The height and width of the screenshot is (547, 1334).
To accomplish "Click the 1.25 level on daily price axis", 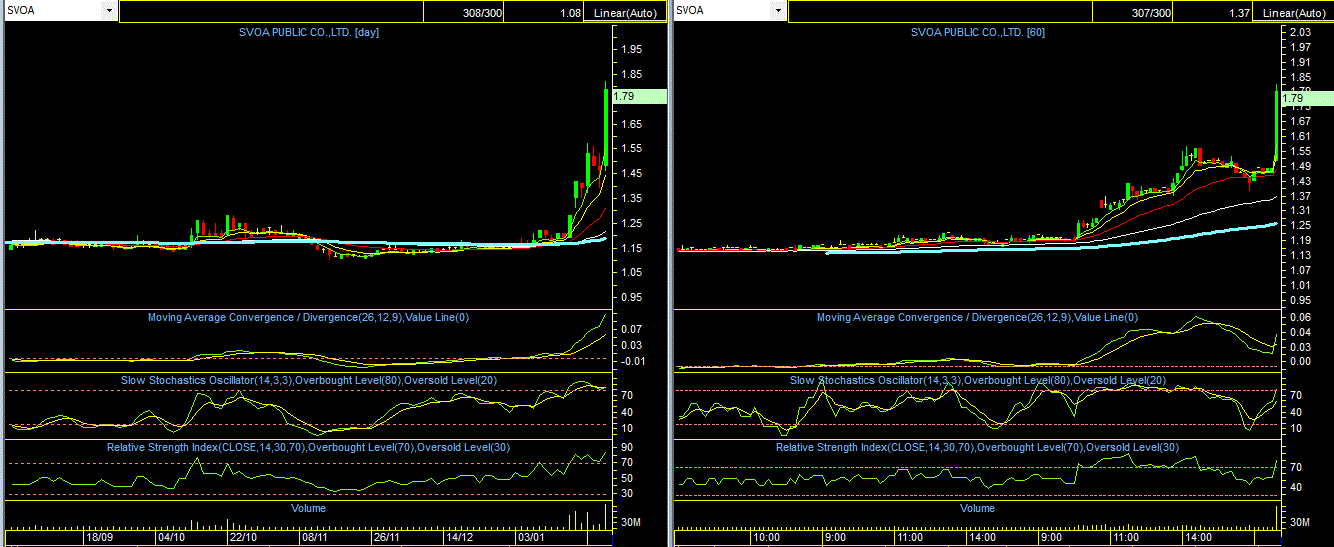I will tap(631, 223).
